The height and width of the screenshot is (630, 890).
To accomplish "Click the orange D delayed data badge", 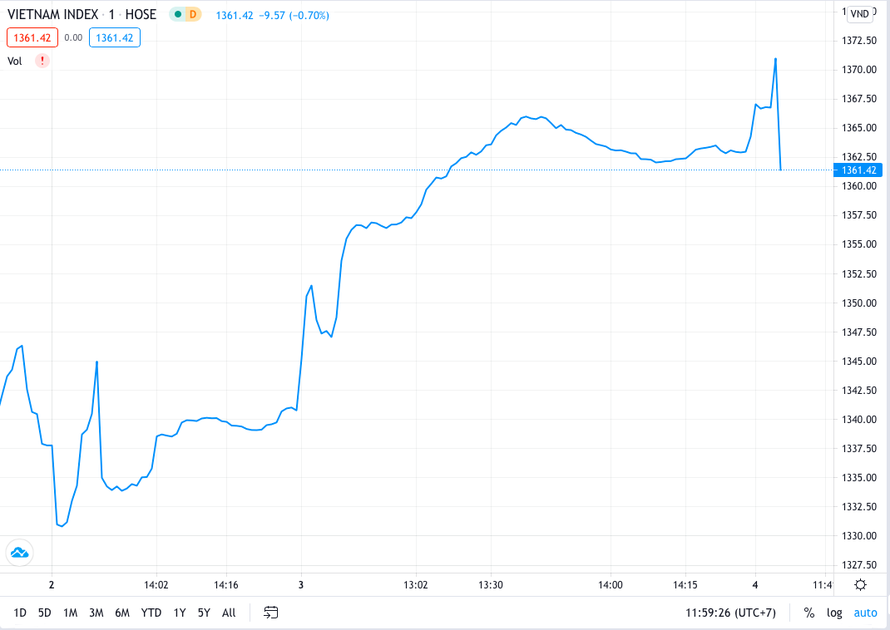I will pos(193,15).
